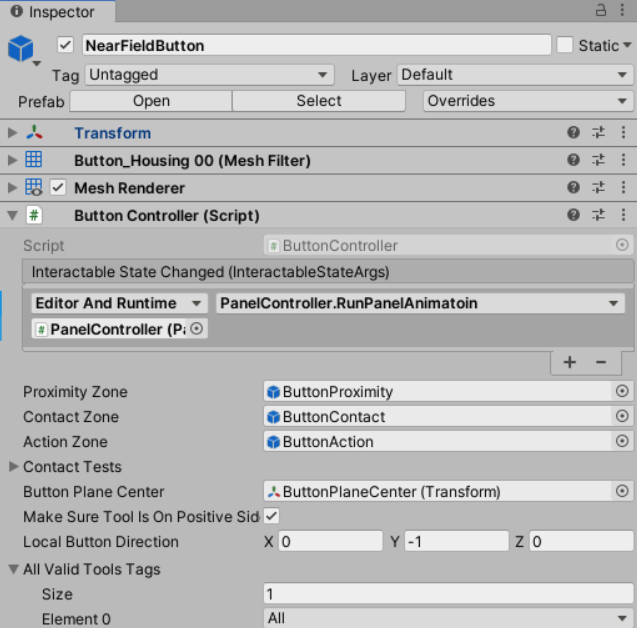Click the prefab Open button
The width and height of the screenshot is (637, 628).
151,101
